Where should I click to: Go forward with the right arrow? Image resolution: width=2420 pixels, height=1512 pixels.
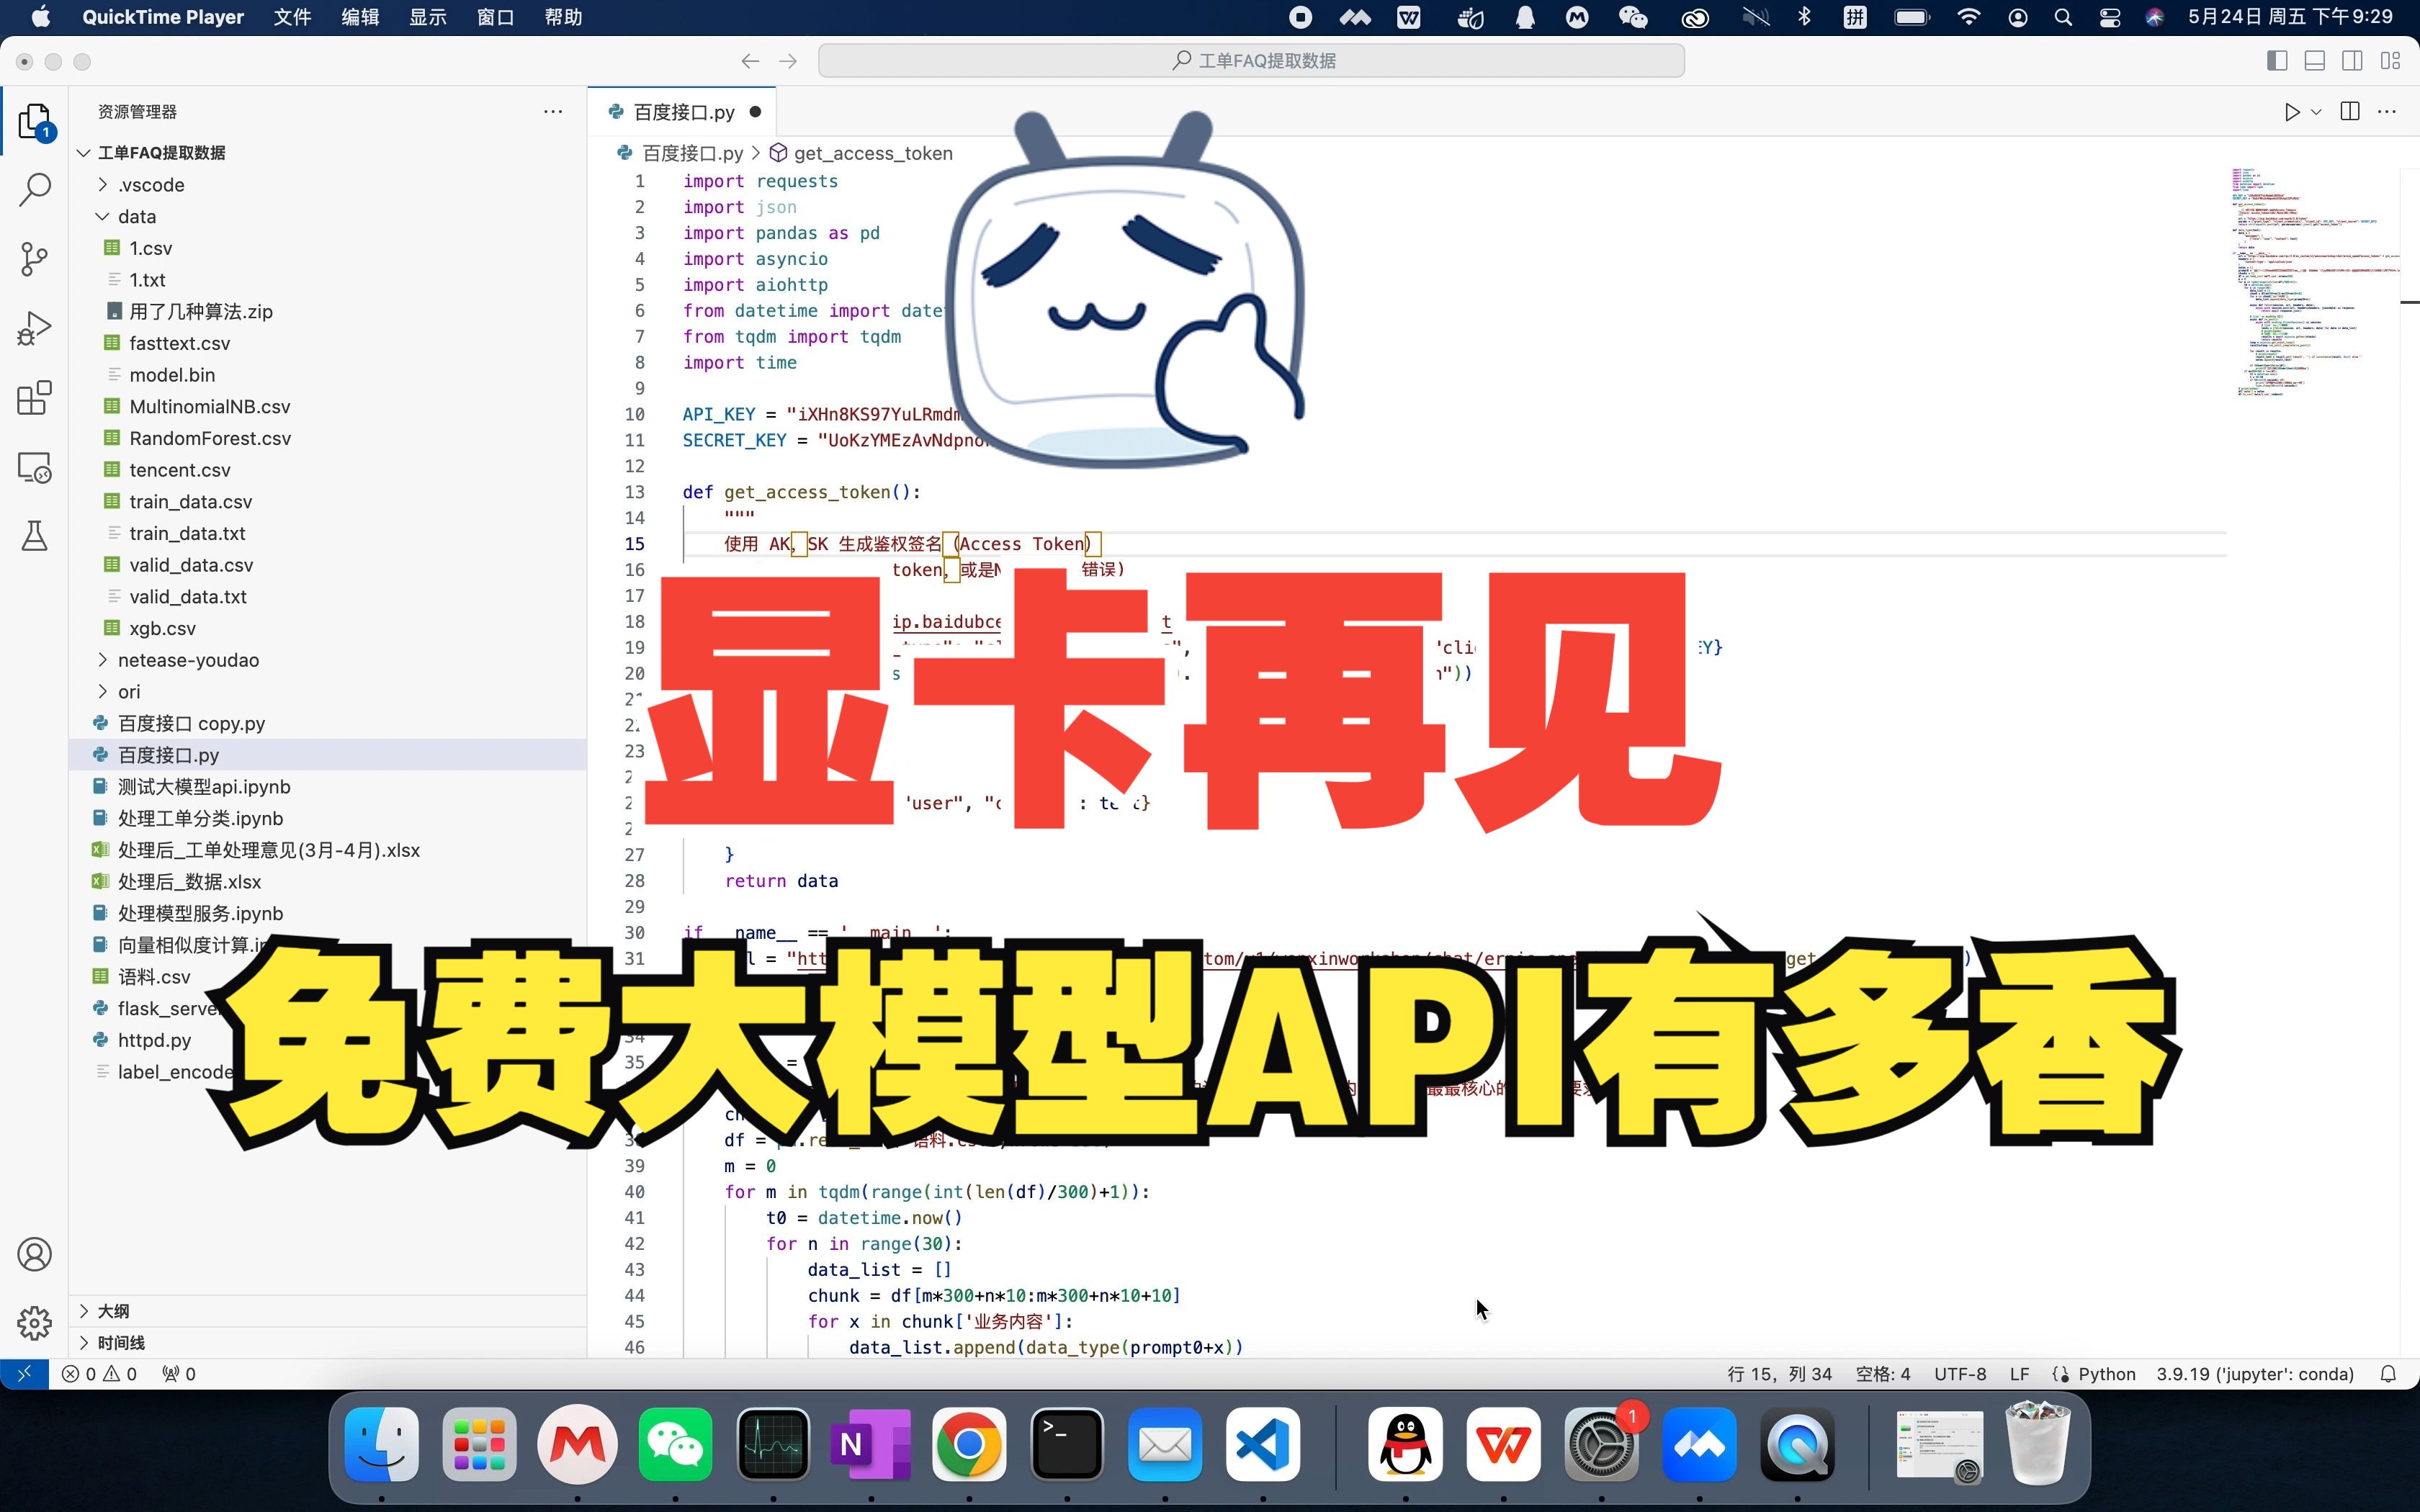[x=788, y=61]
